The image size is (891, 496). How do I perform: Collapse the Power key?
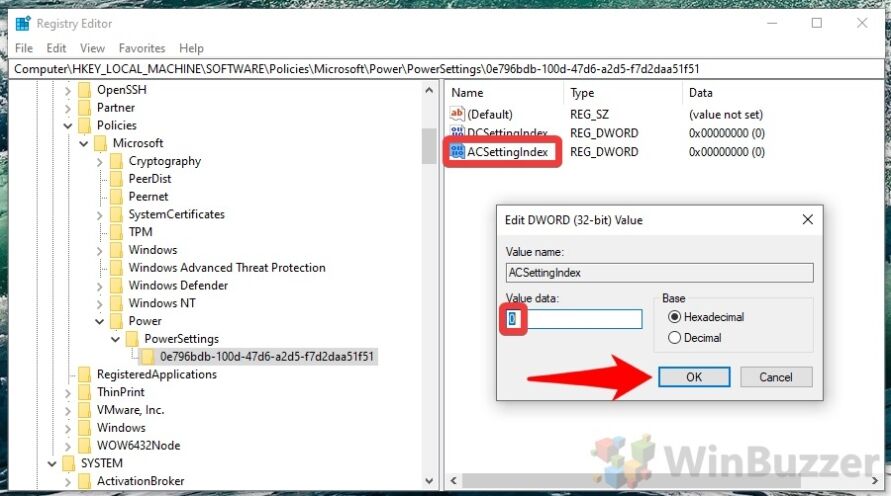pyautogui.click(x=99, y=322)
